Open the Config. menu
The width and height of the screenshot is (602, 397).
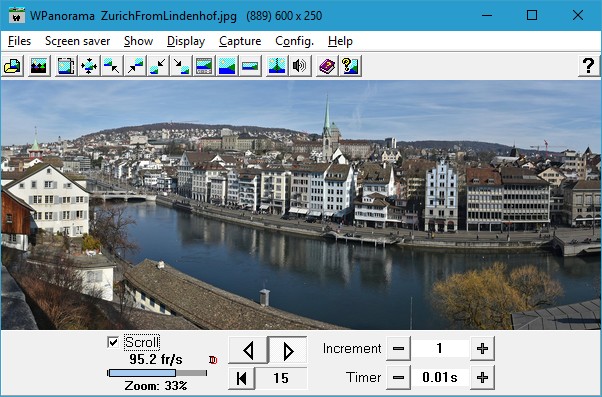[294, 41]
